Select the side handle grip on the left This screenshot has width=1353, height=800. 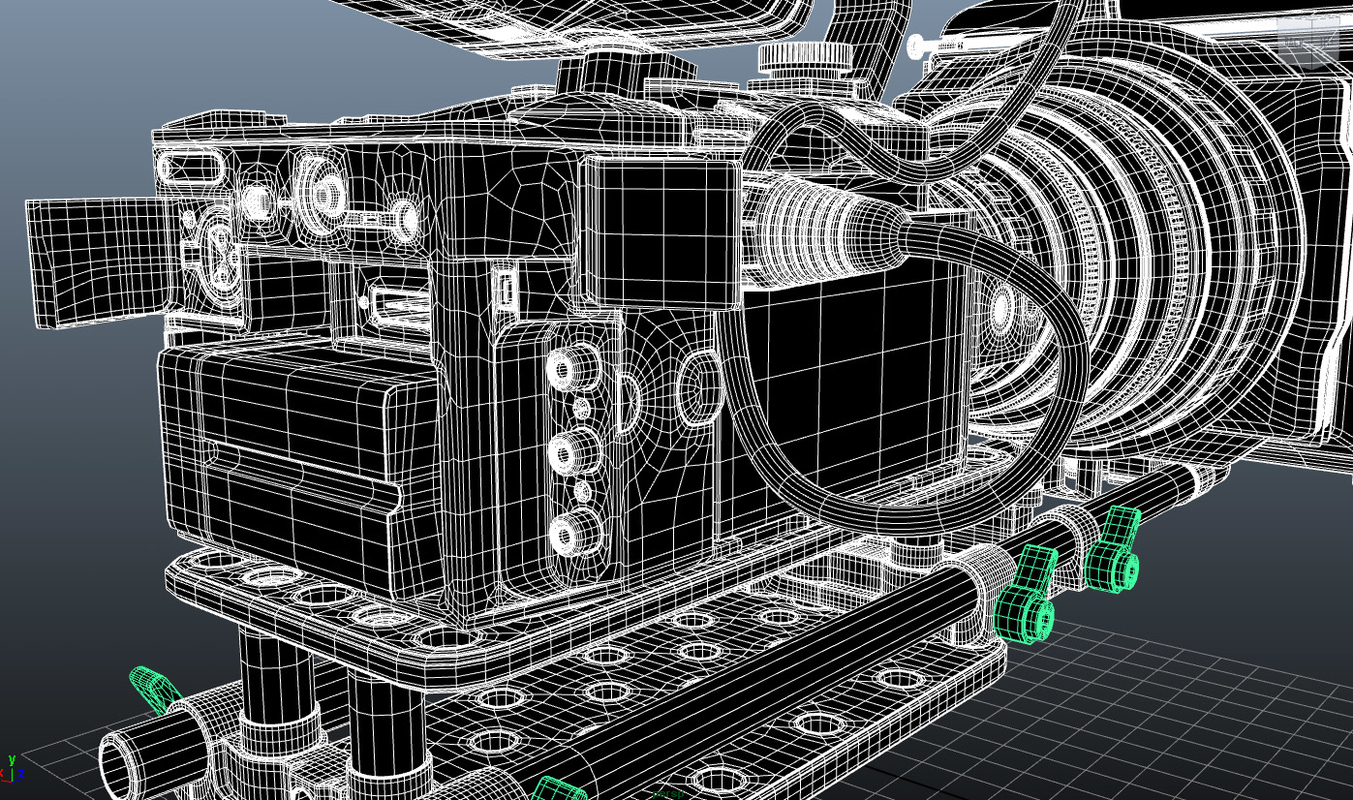[x=90, y=260]
